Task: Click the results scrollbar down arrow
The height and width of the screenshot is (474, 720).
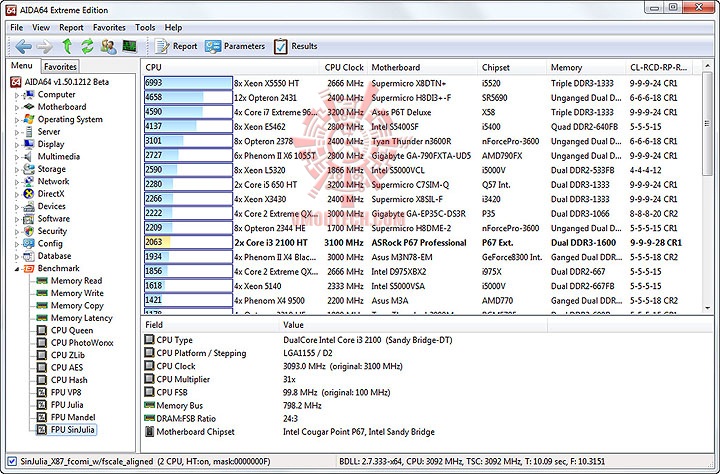Action: (708, 308)
